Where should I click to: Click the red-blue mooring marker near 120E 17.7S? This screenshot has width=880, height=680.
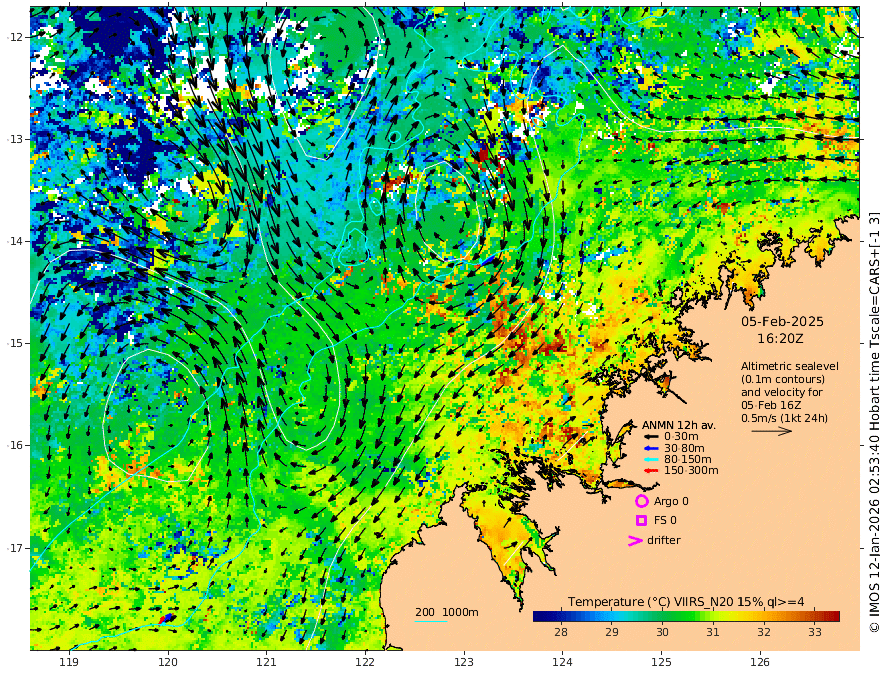tap(167, 618)
